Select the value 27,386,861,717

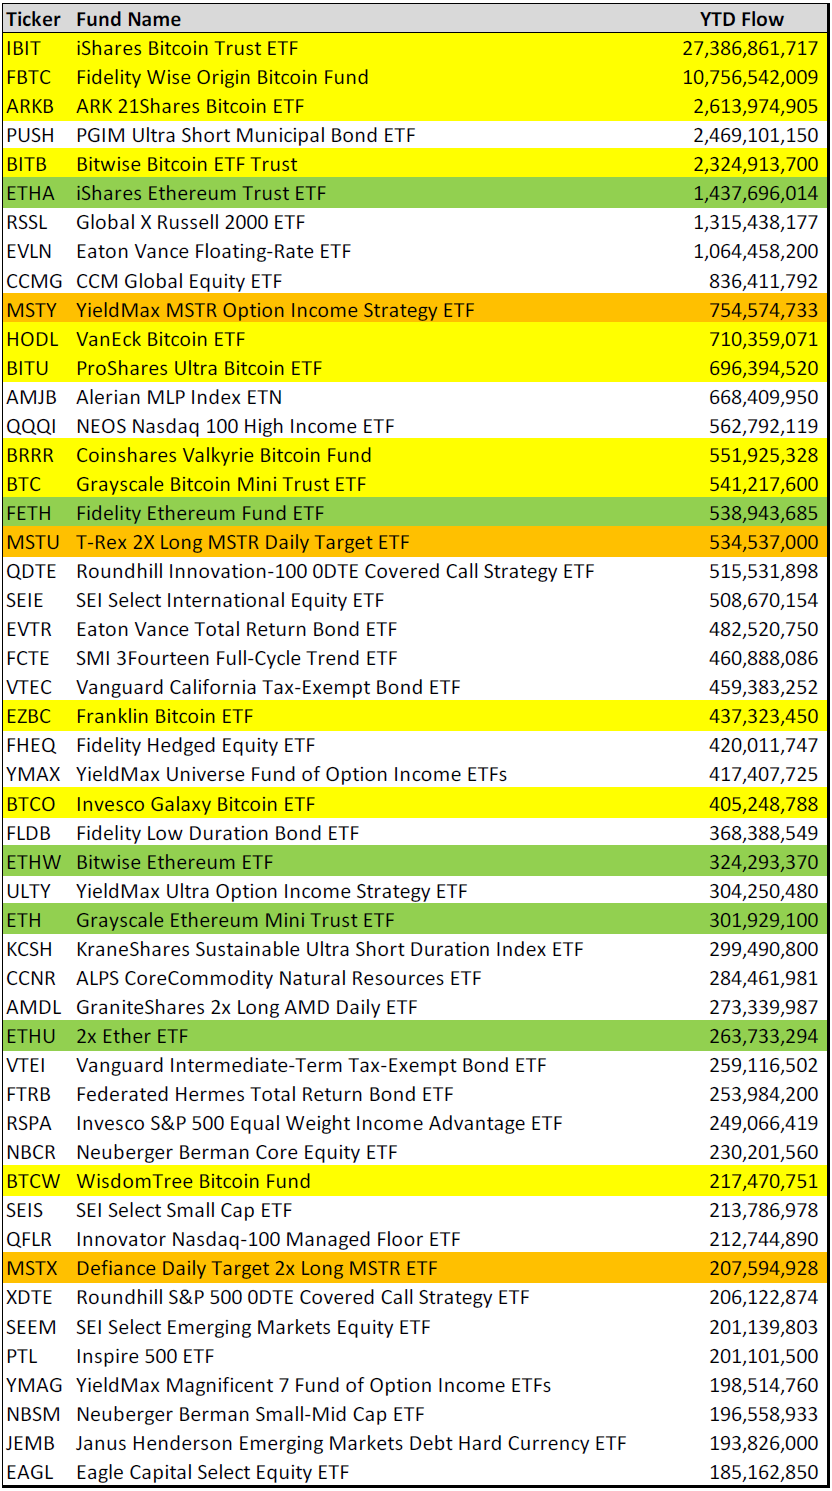click(750, 48)
